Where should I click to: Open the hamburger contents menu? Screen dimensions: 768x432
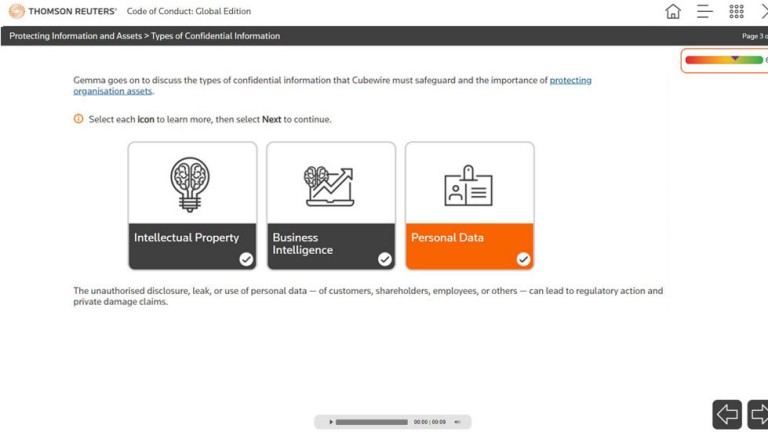(x=705, y=11)
